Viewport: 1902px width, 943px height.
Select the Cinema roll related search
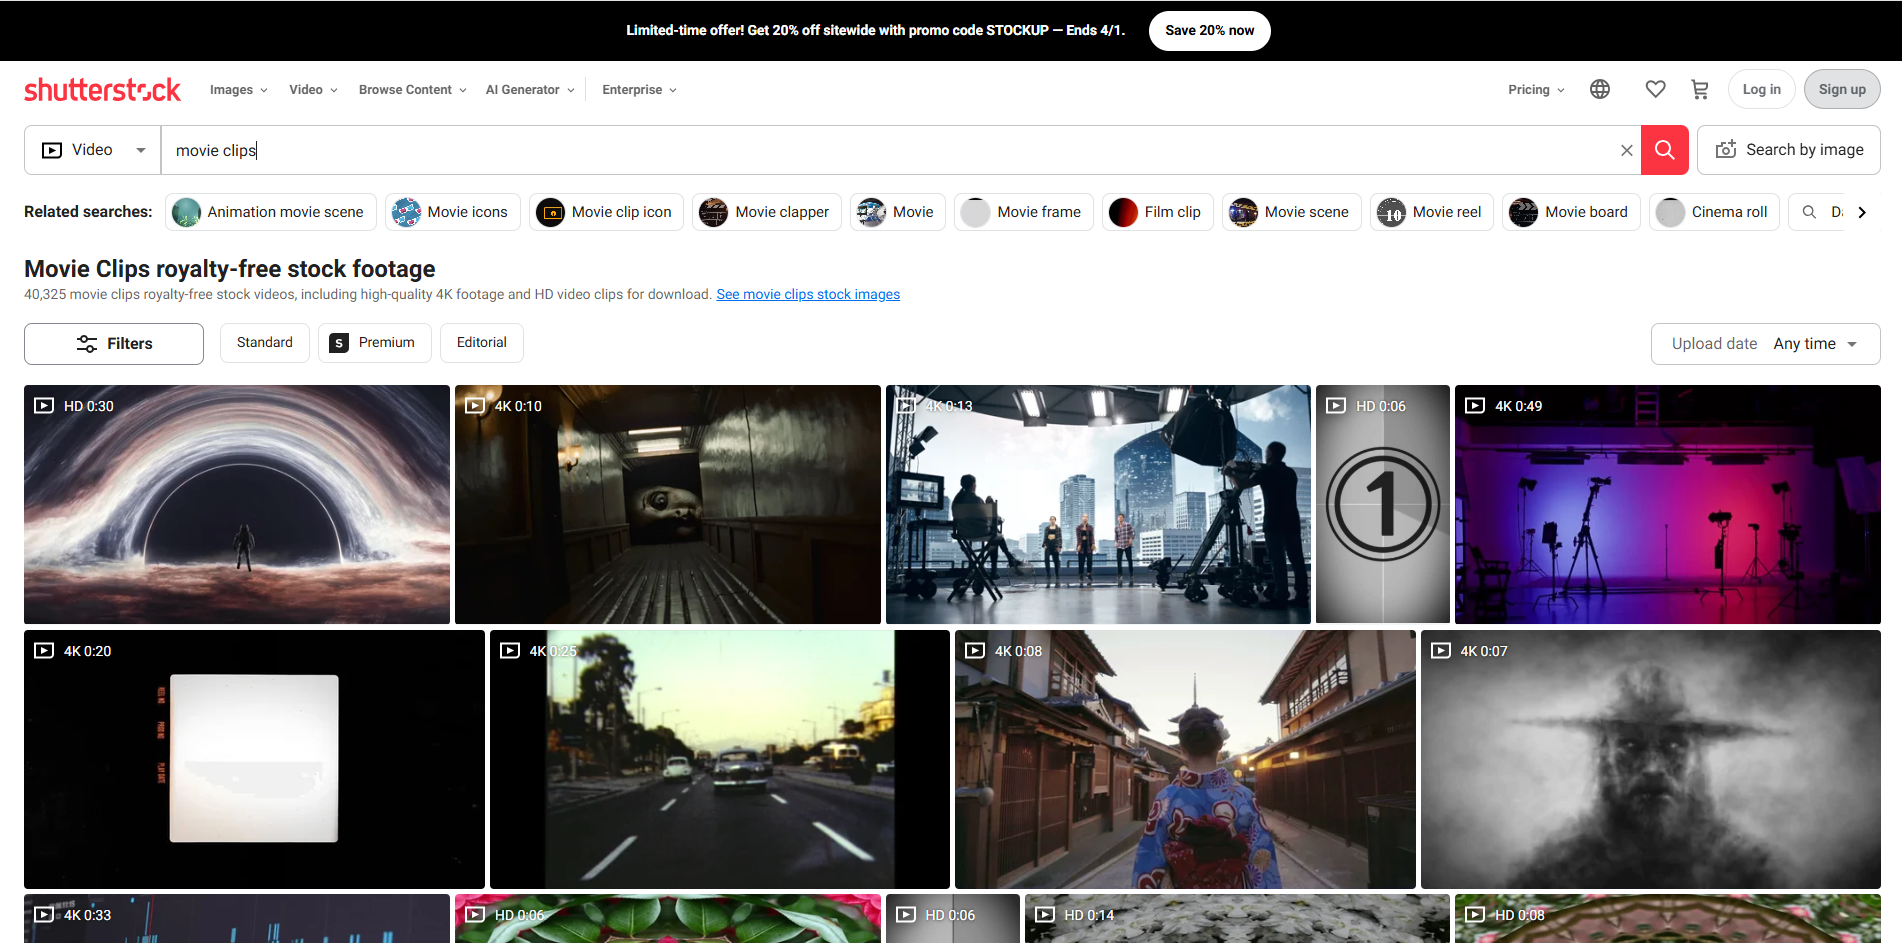(x=1715, y=212)
